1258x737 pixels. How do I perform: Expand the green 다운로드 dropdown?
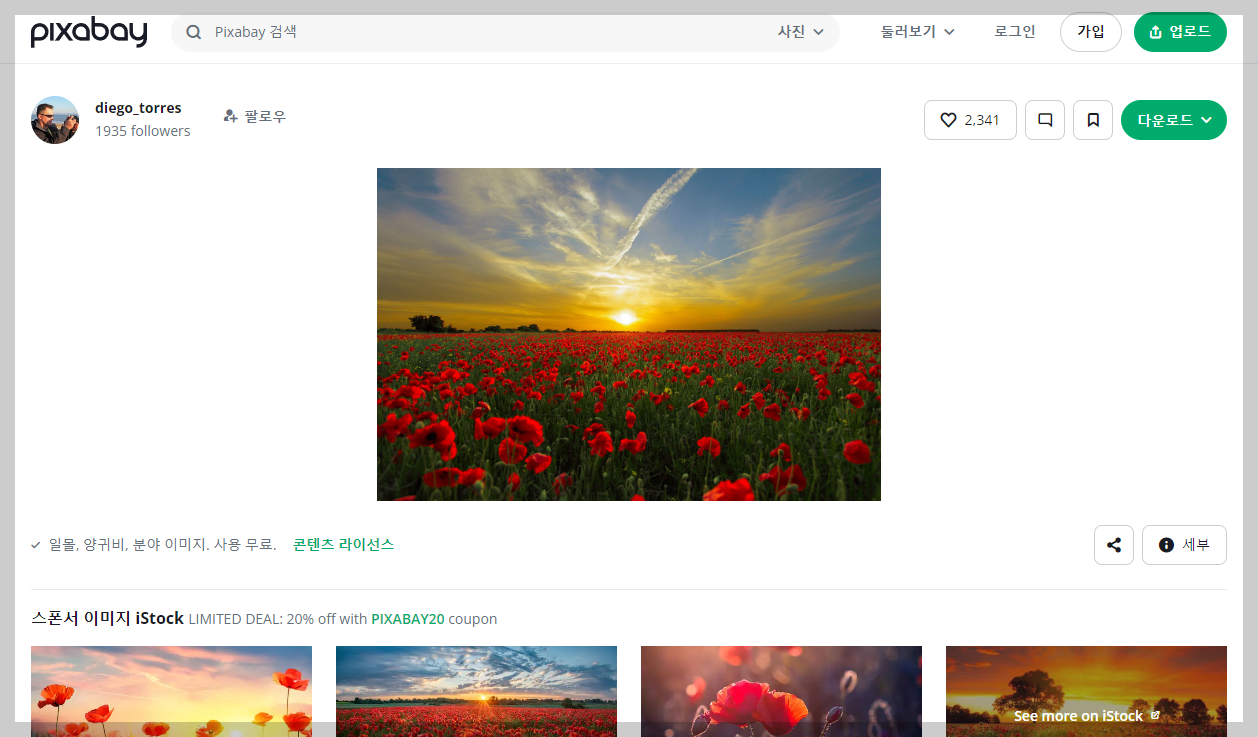pos(1174,120)
